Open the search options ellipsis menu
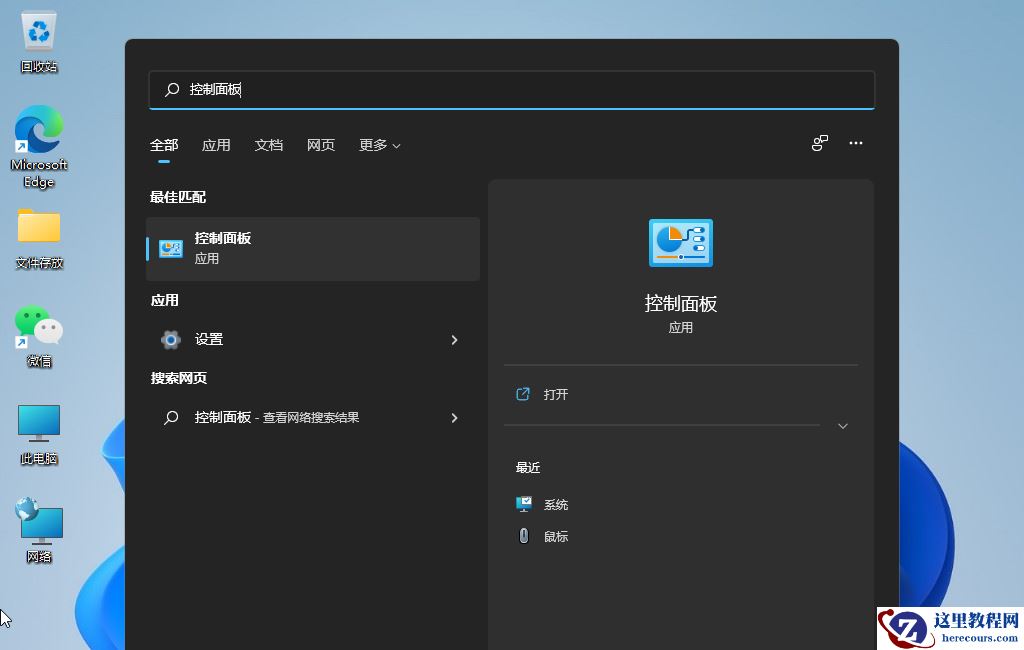This screenshot has width=1024, height=650. 856,143
